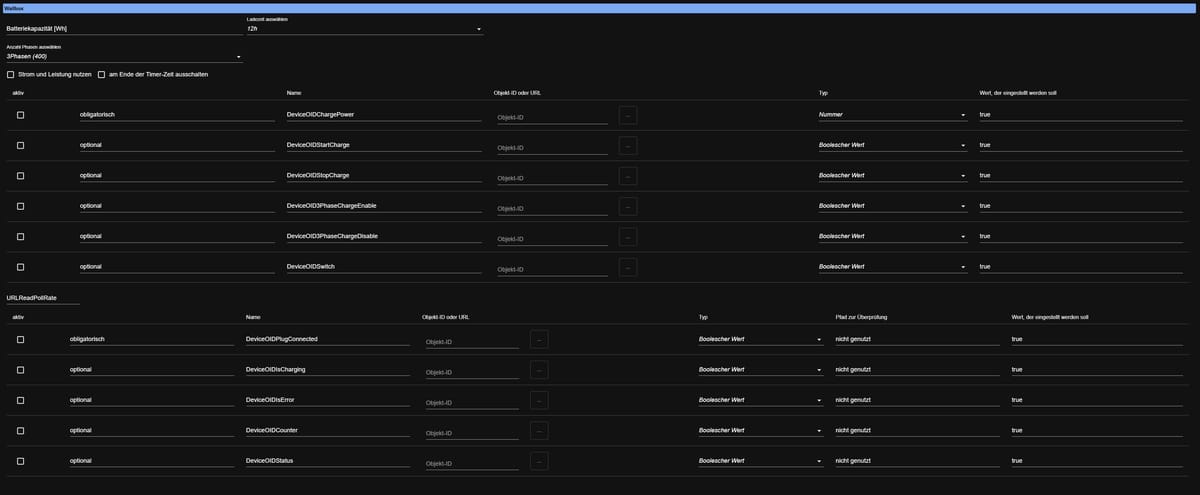The height and width of the screenshot is (495, 1200).
Task: Tick 'am Ende der Timer-Zeit ausschalten'
Action: (101, 74)
